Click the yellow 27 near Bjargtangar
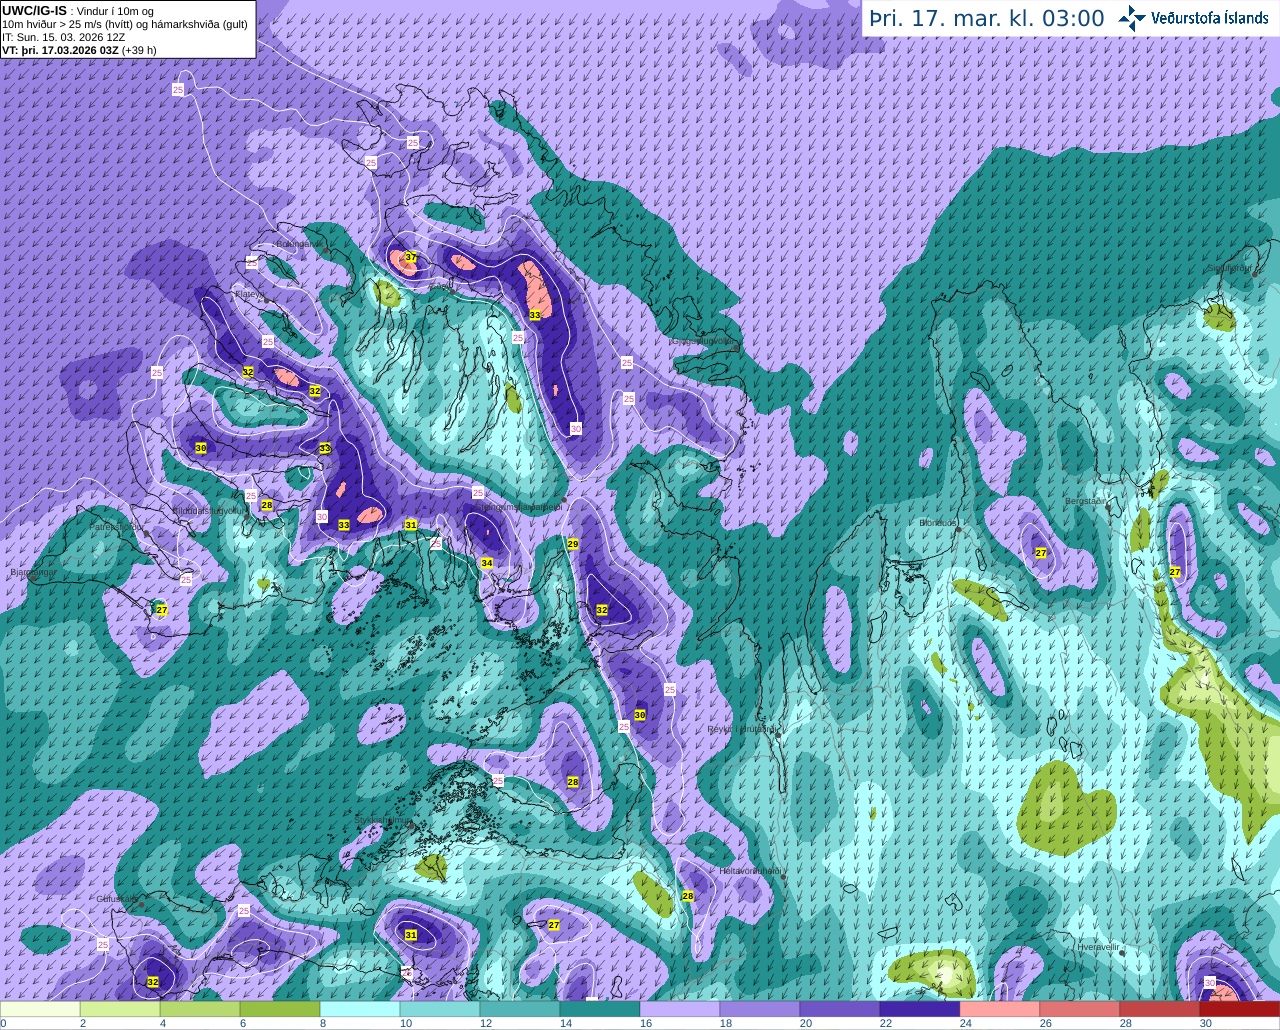The width and height of the screenshot is (1280, 1030). click(x=162, y=609)
